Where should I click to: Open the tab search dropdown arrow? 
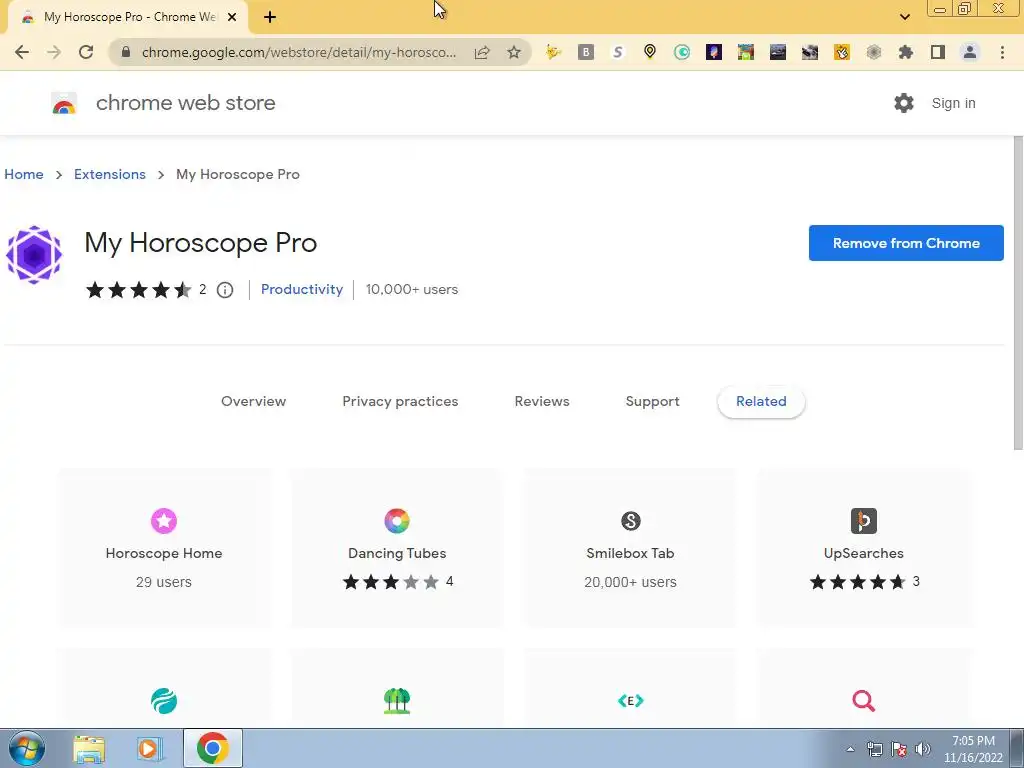904,17
